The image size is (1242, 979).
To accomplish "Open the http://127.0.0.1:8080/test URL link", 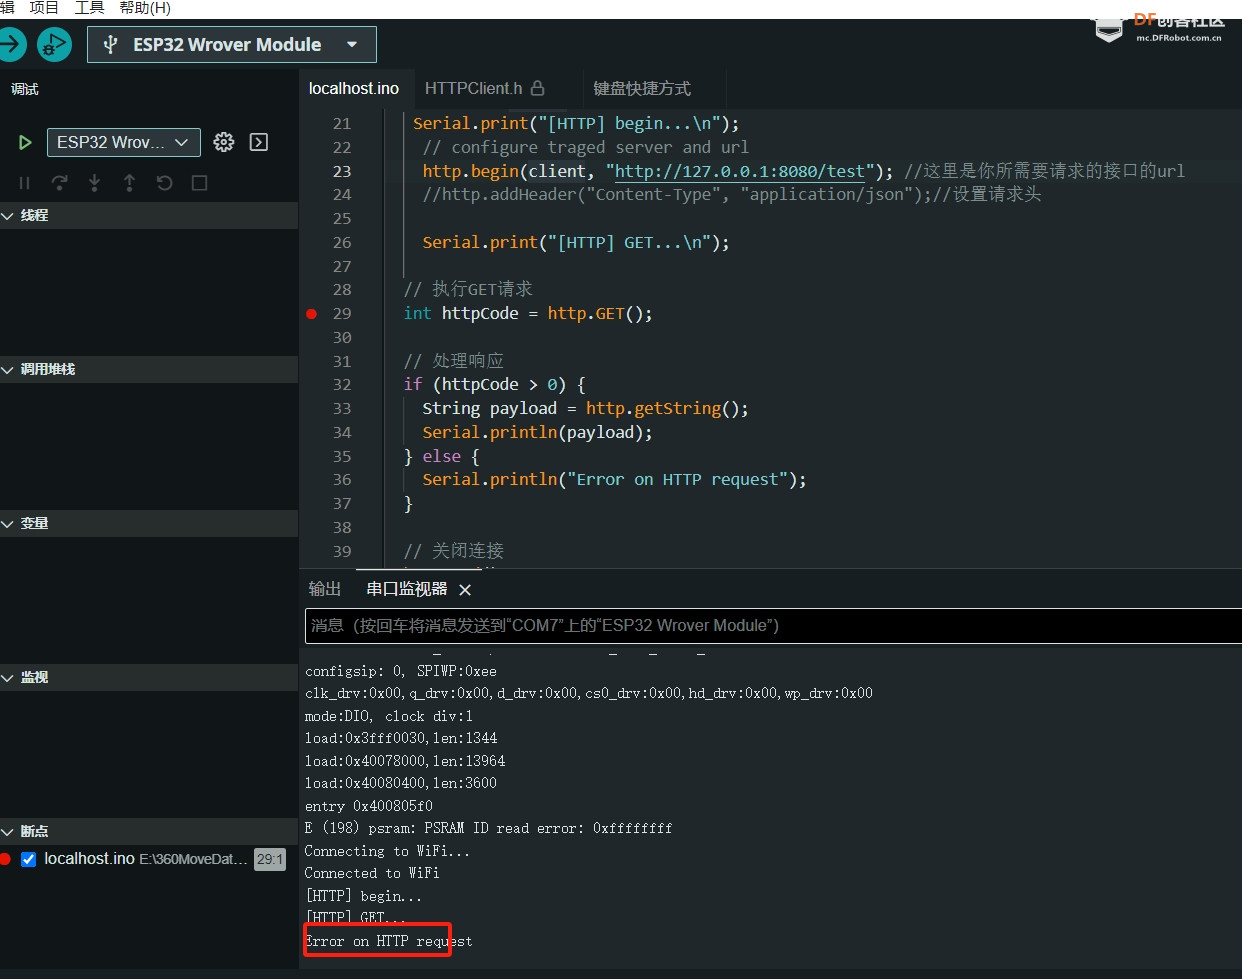I will [x=740, y=171].
